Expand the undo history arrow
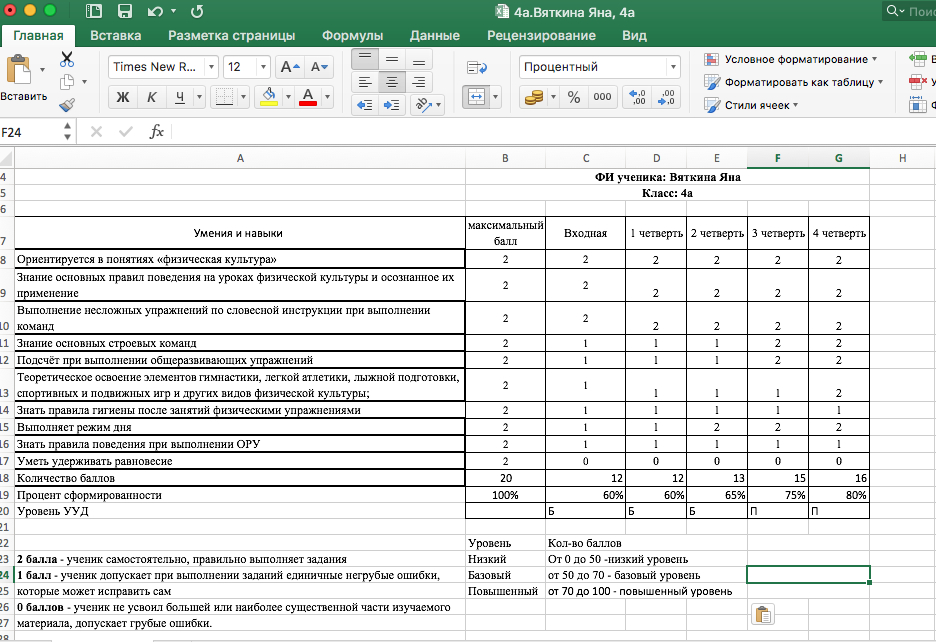Screen dimensions: 936x642 [174, 11]
